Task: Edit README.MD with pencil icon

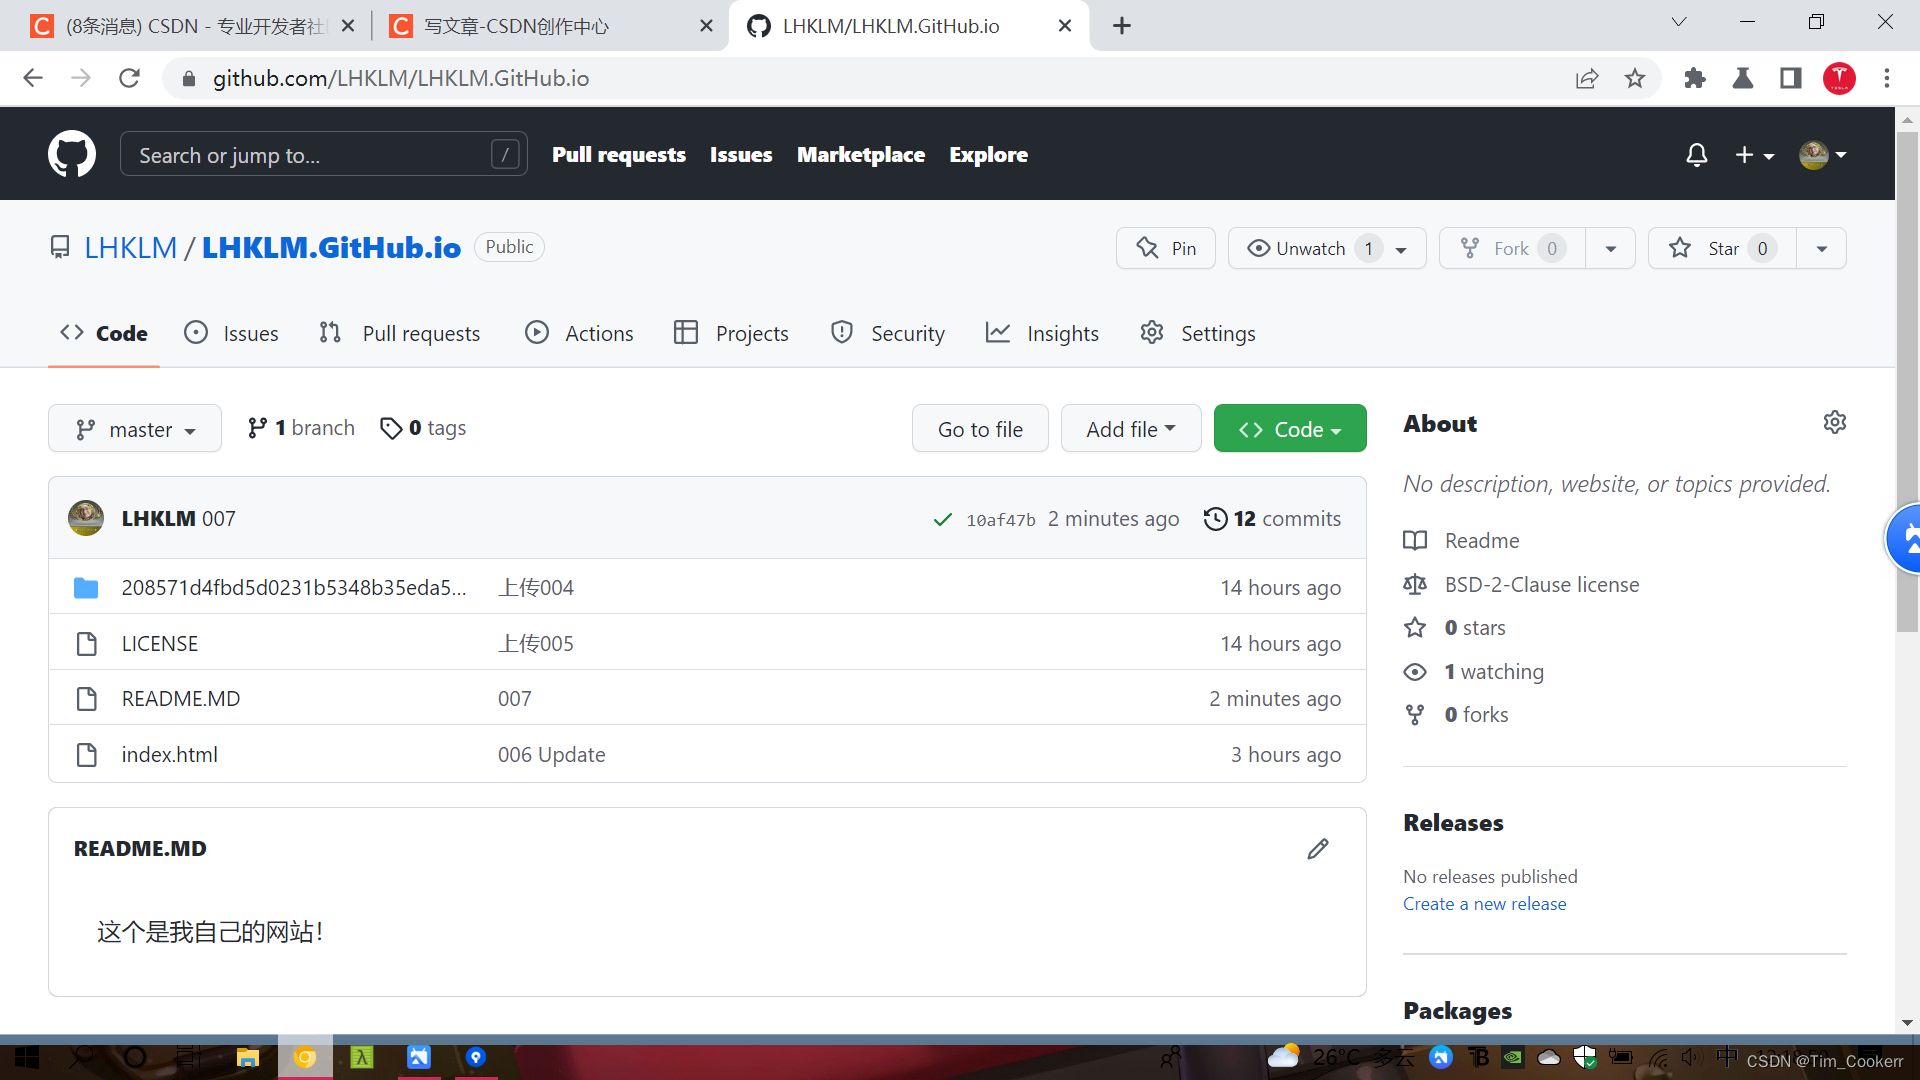Action: pyautogui.click(x=1318, y=849)
